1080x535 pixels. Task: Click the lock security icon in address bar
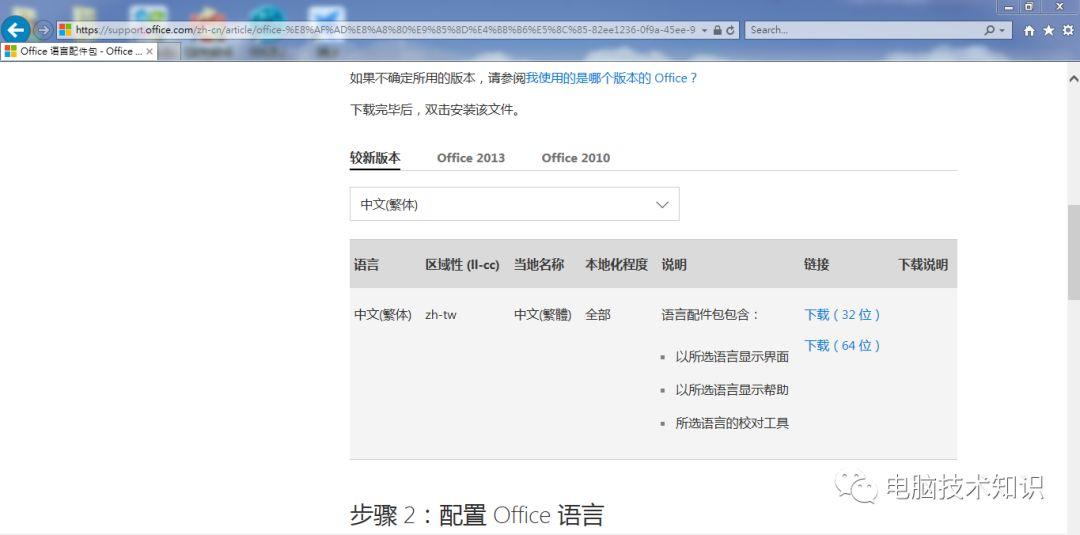[718, 30]
